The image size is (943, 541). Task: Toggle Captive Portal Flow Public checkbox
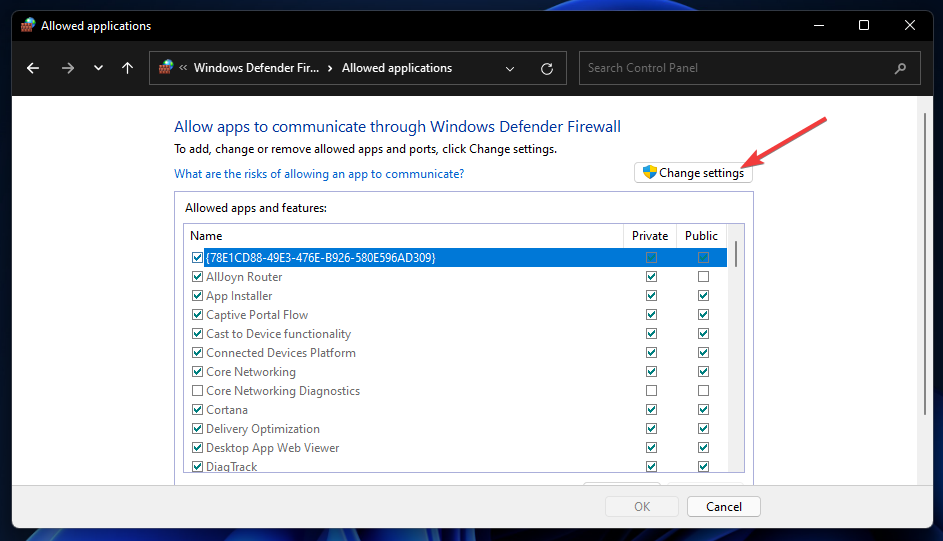point(704,314)
